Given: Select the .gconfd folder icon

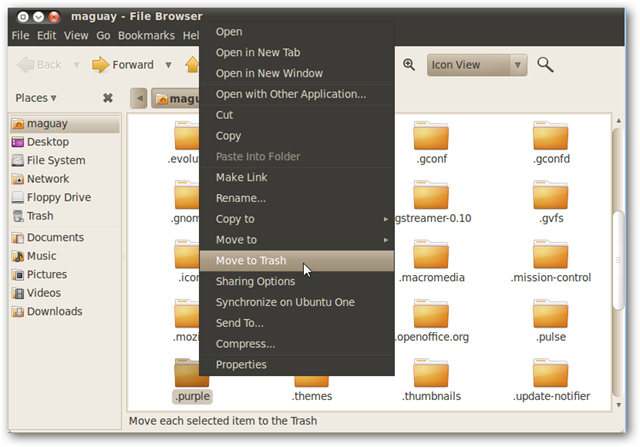Looking at the screenshot, I should tap(551, 136).
